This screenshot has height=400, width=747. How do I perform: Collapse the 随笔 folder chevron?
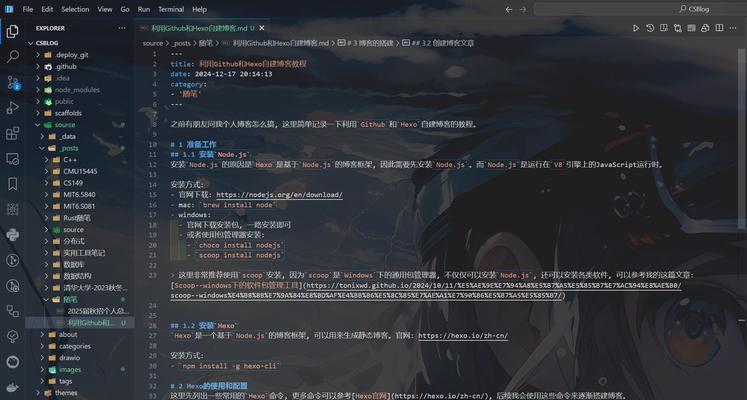coord(46,300)
